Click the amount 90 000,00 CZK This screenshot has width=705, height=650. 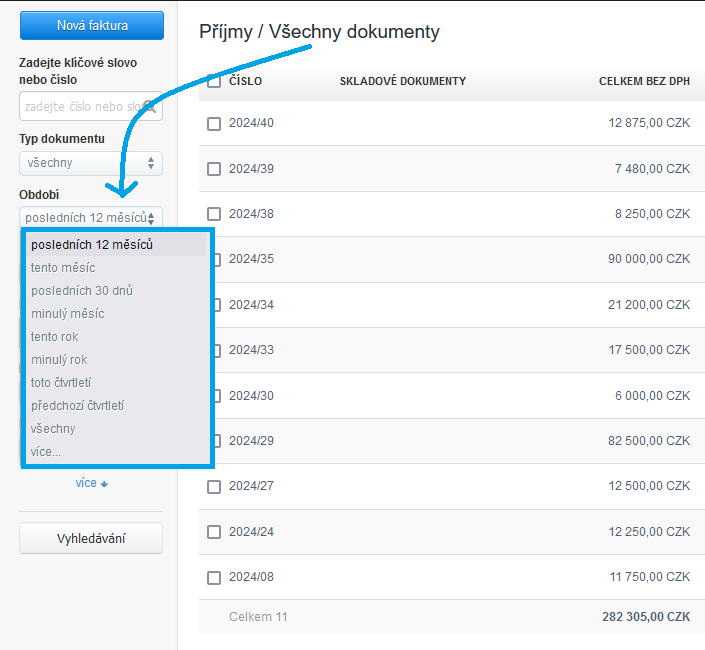point(649,259)
